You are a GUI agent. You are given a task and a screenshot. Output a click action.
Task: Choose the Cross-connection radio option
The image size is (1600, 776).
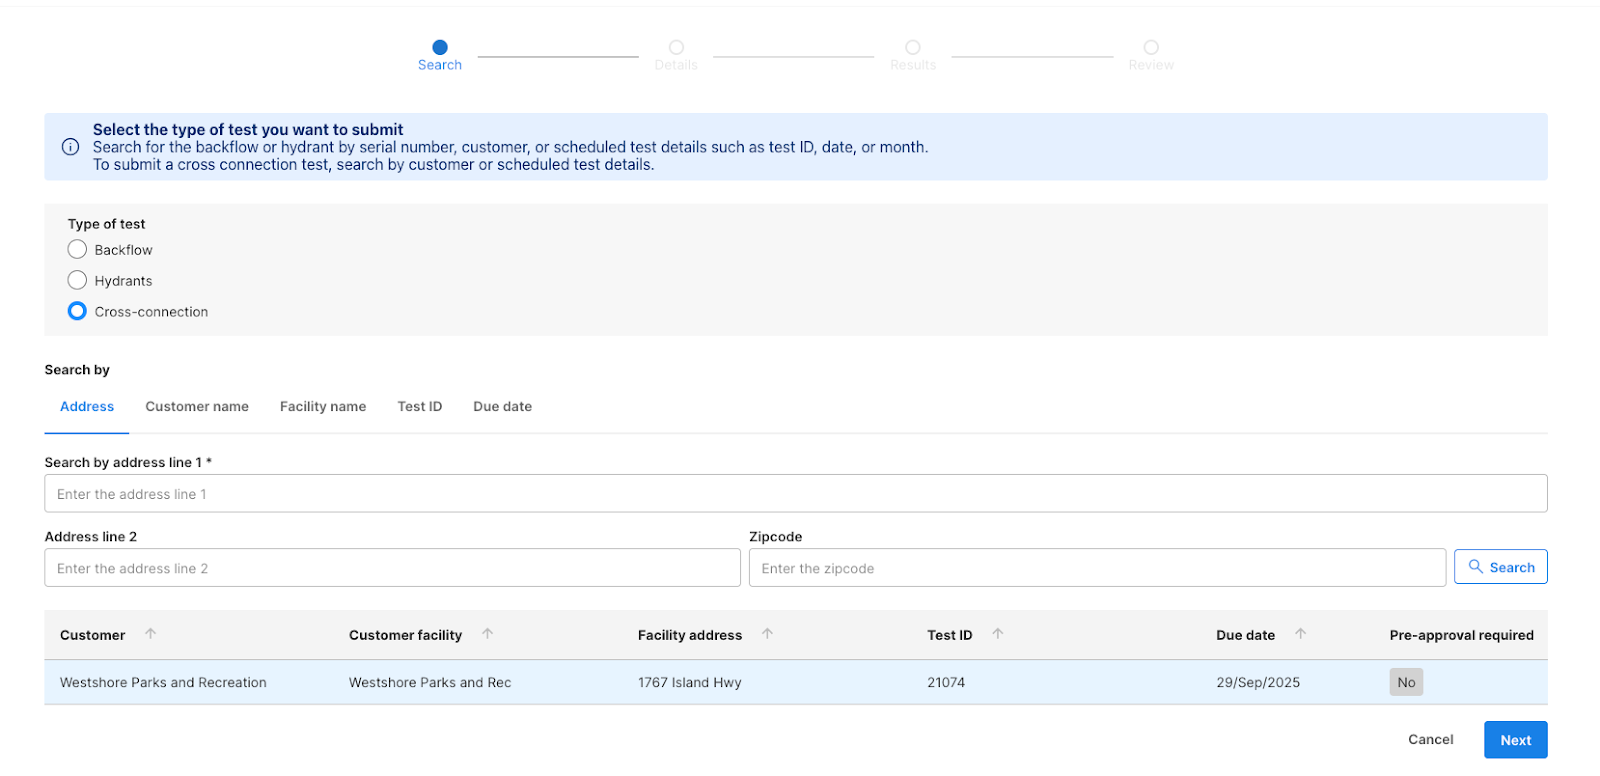[77, 311]
